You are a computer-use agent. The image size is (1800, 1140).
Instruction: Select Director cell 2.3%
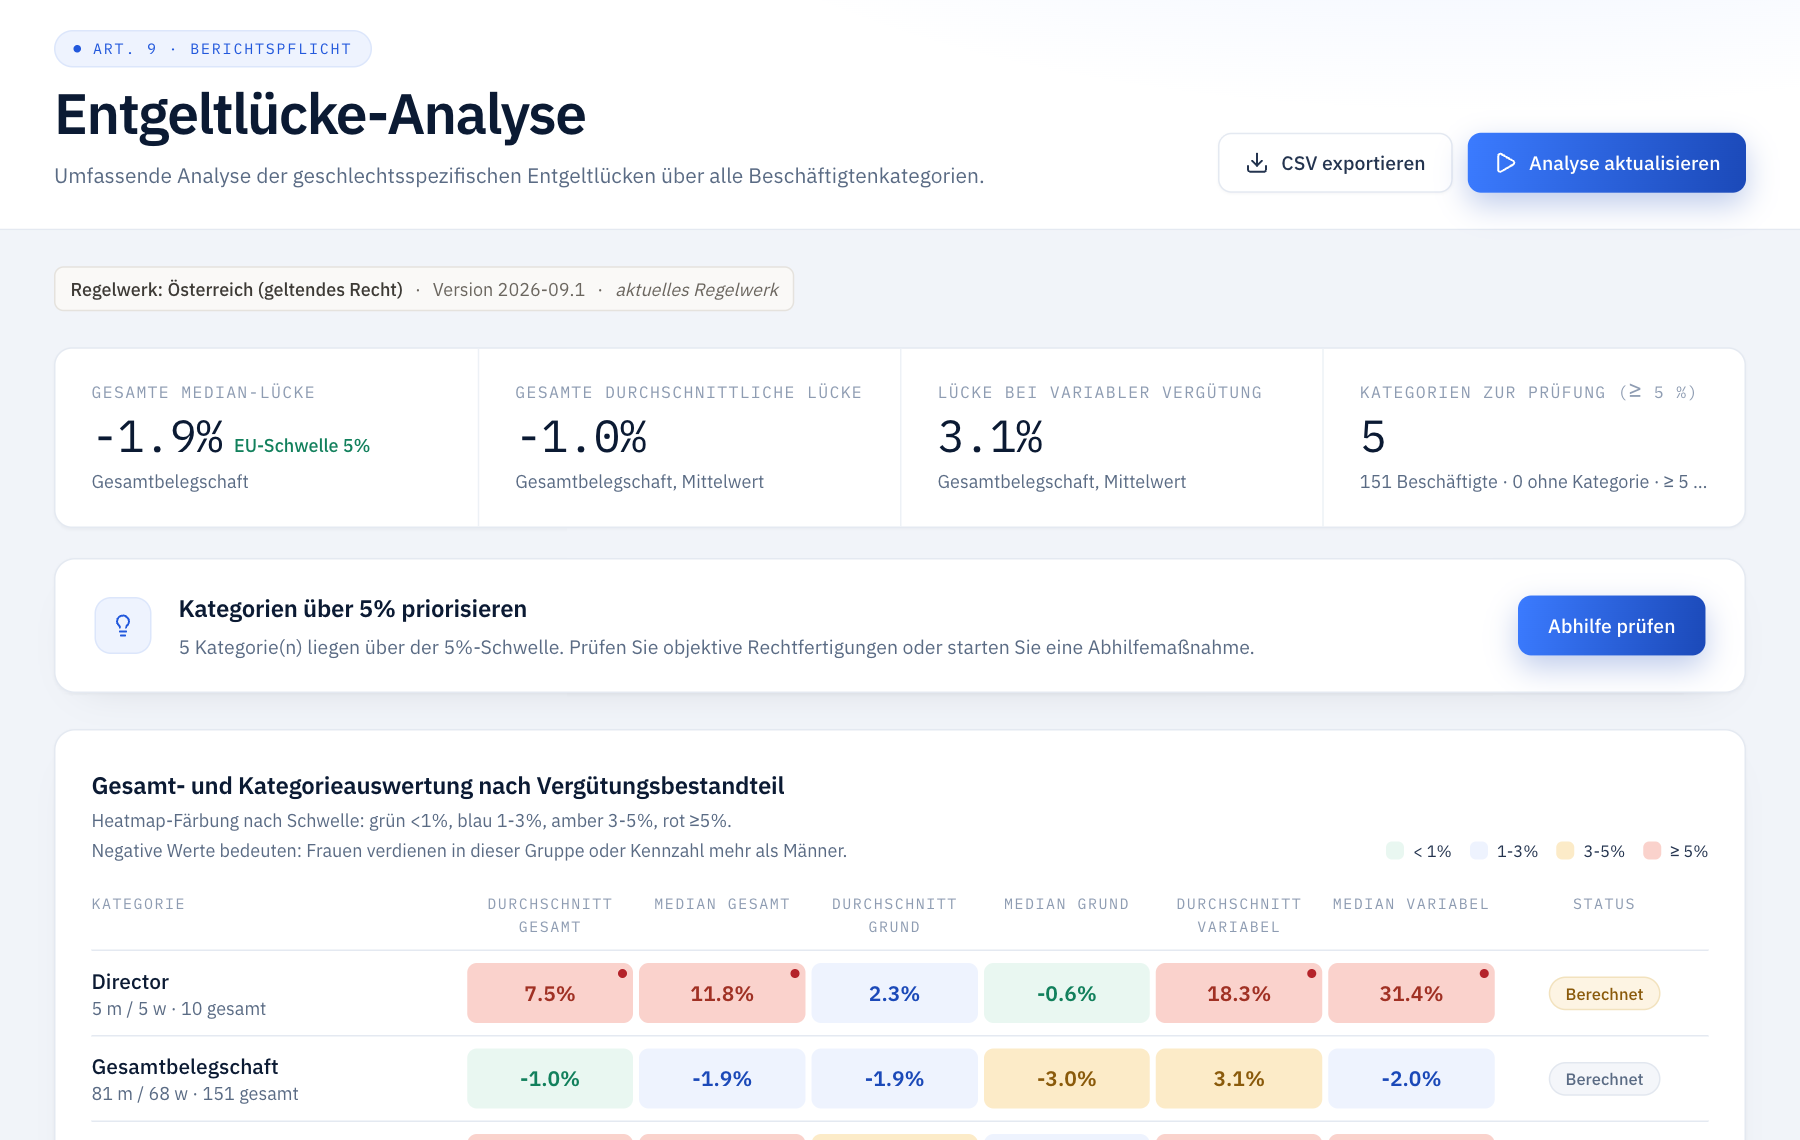pyautogui.click(x=894, y=993)
